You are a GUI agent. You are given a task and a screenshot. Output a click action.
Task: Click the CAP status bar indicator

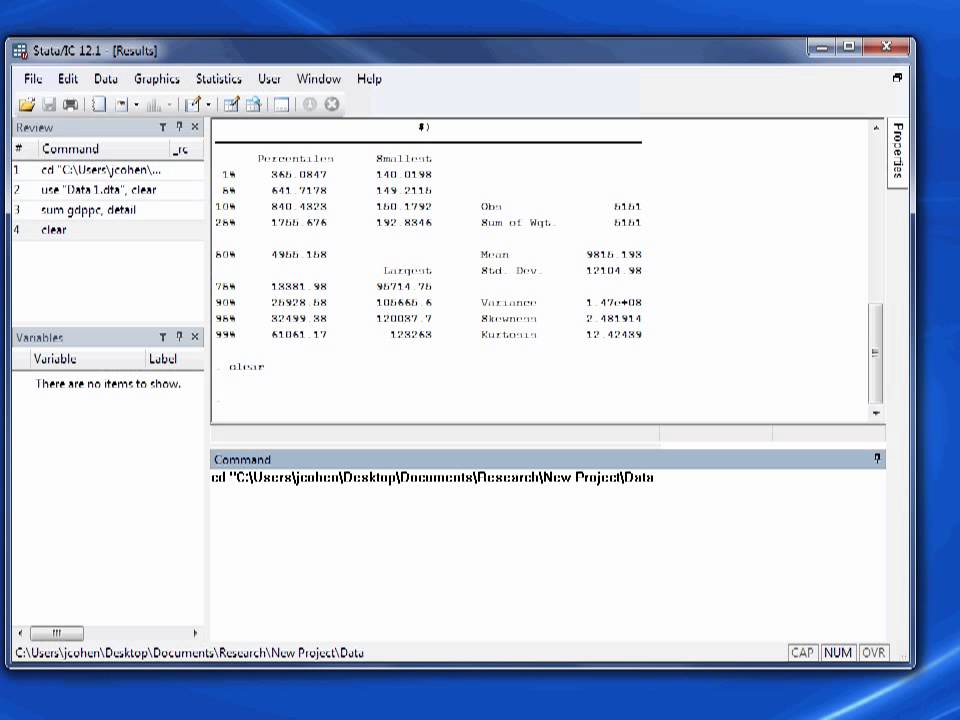[x=802, y=653]
